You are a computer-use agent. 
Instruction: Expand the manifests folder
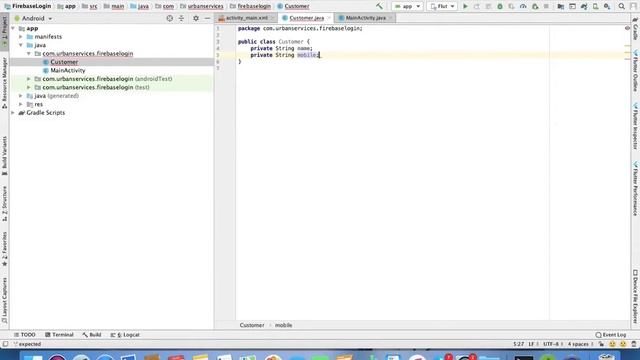21,37
